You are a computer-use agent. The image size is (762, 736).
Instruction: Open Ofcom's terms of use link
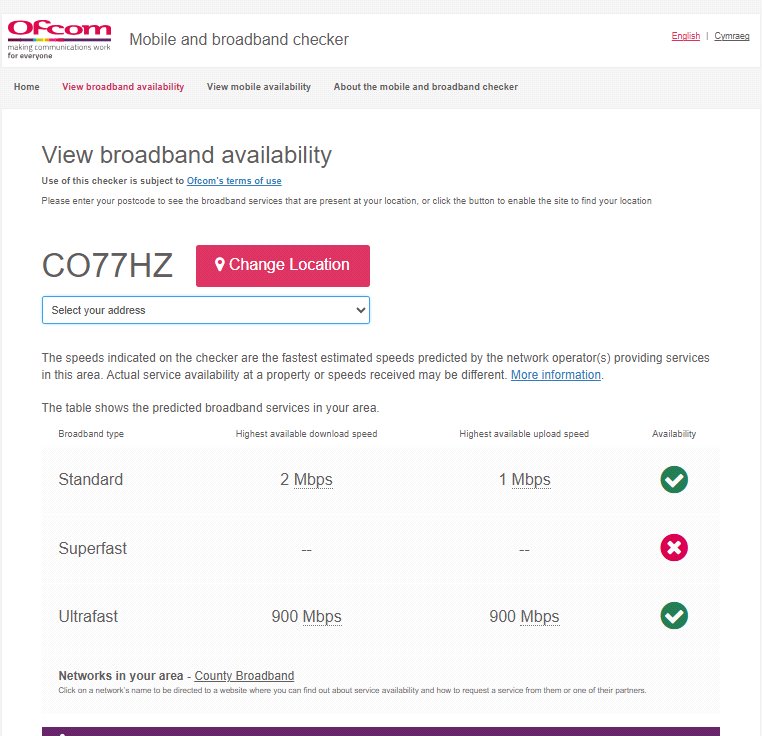pos(234,181)
